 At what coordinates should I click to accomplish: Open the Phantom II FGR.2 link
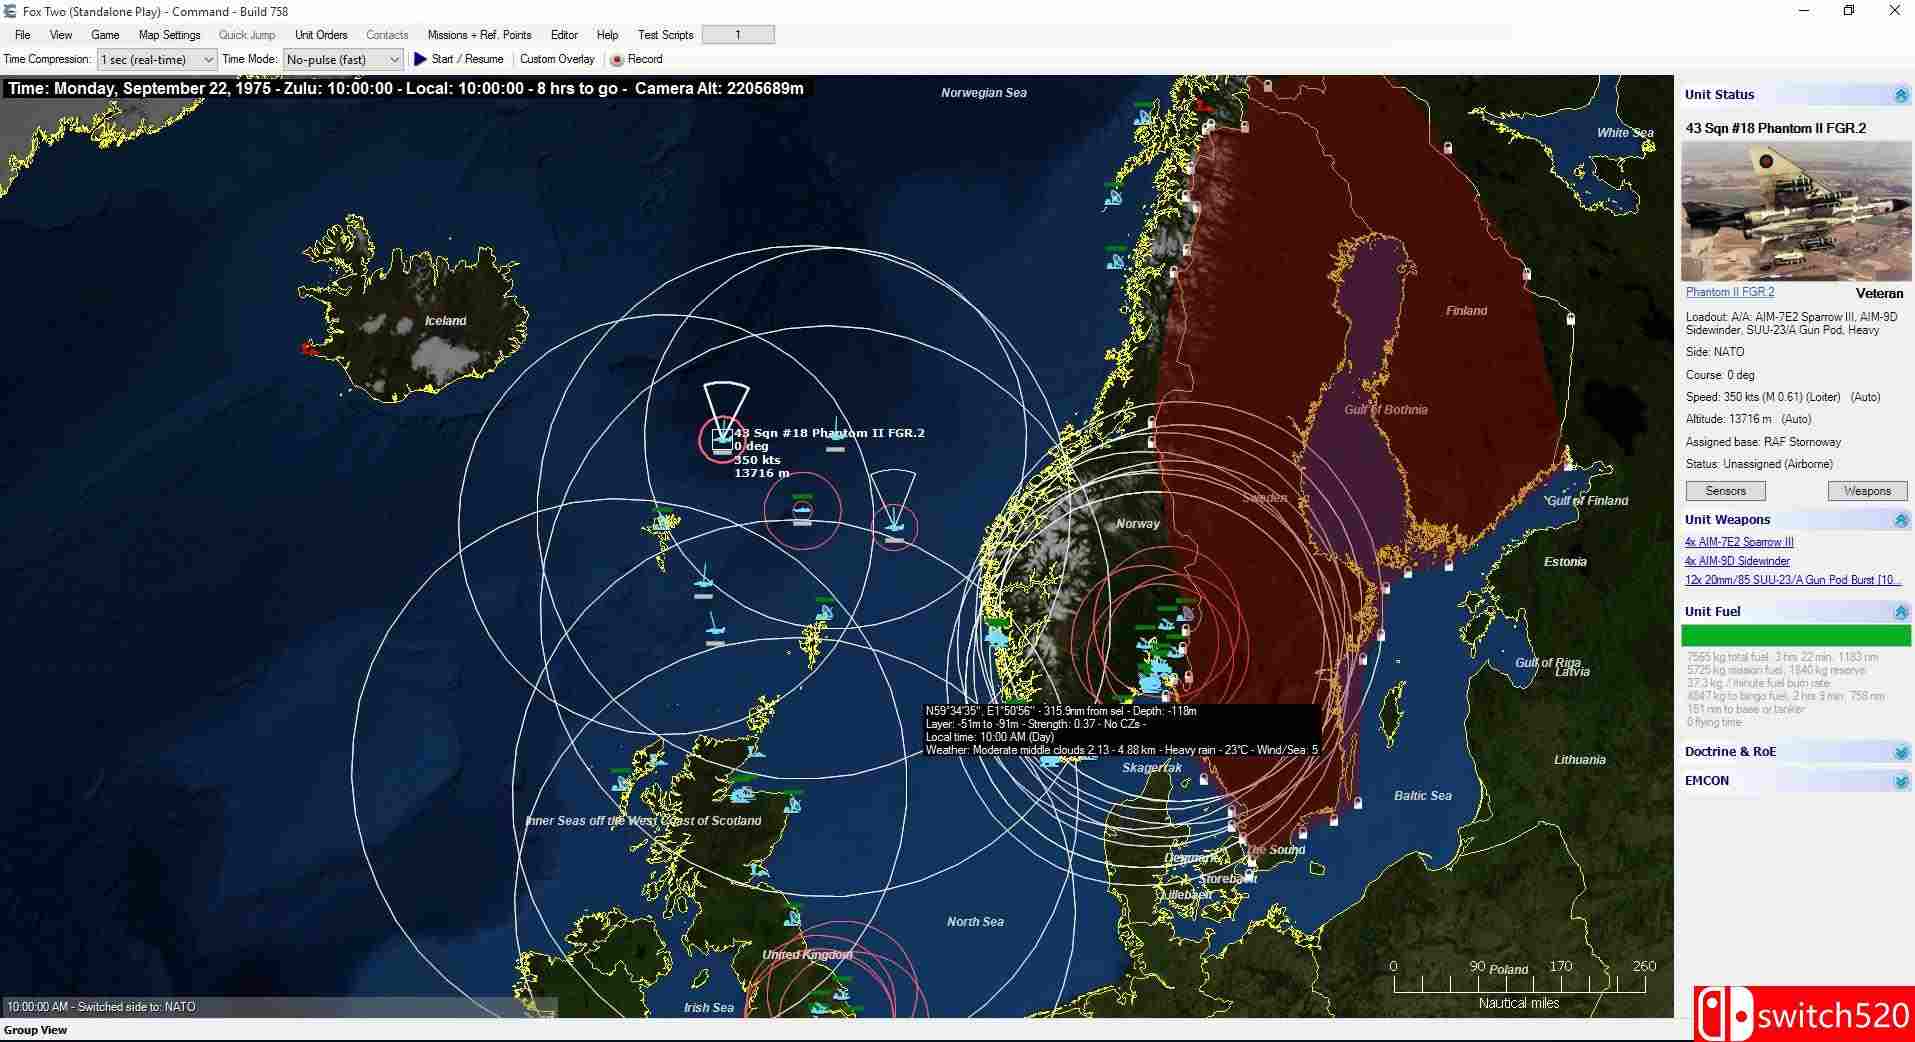(1728, 292)
